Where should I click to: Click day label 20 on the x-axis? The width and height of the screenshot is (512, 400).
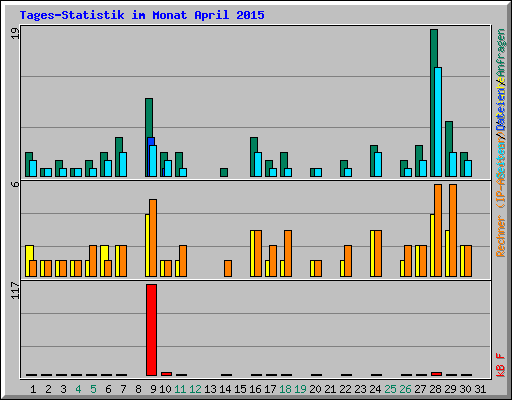315,389
